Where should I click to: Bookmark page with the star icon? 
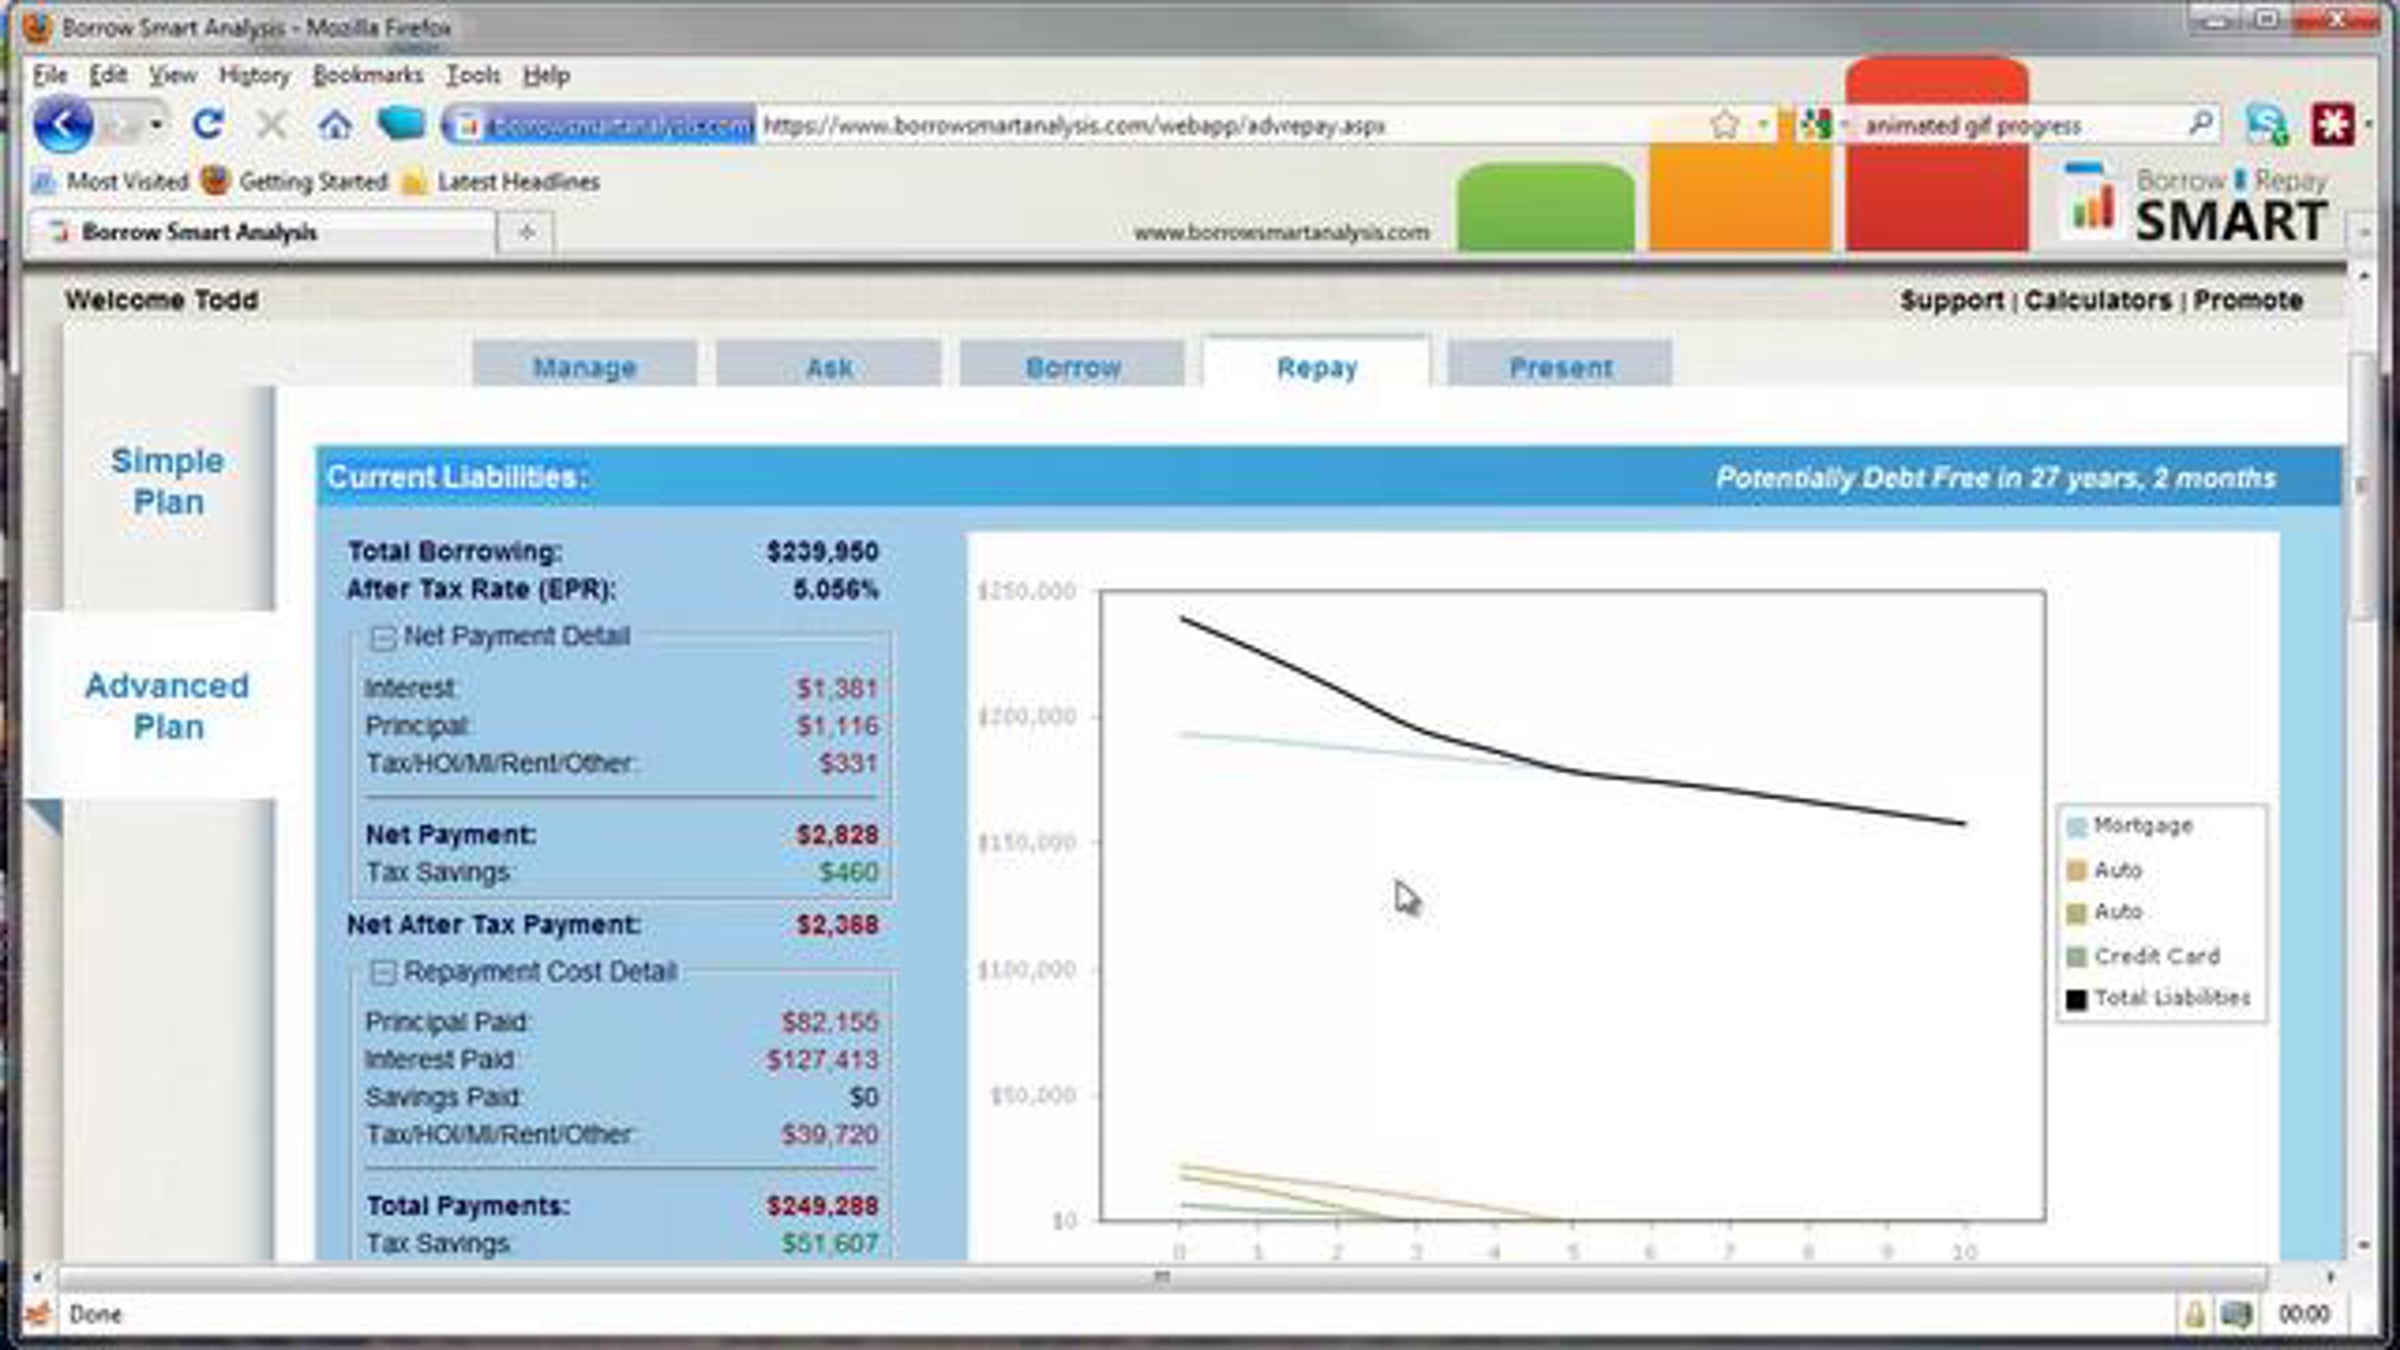[x=1724, y=125]
